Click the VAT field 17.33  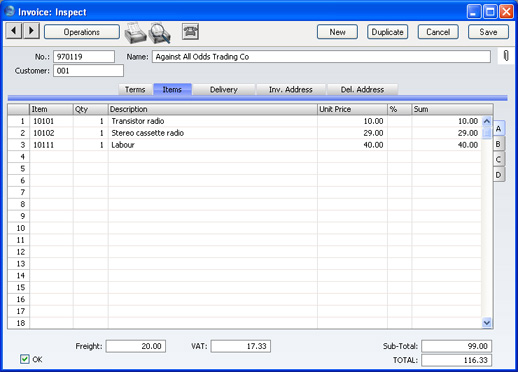point(241,346)
